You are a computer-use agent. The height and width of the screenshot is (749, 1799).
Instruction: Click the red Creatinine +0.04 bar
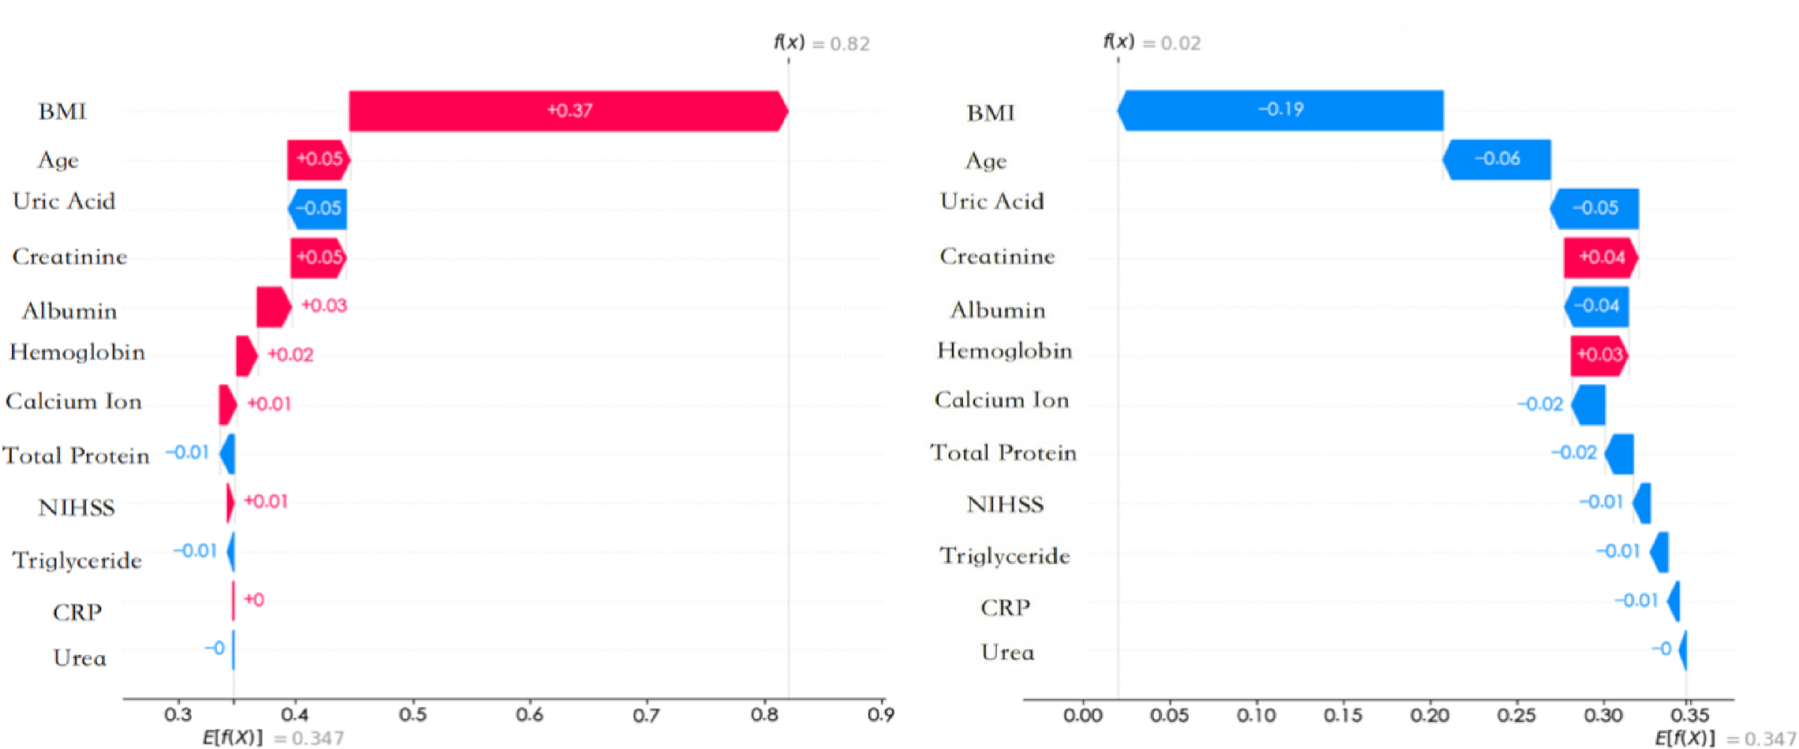pyautogui.click(x=1600, y=258)
